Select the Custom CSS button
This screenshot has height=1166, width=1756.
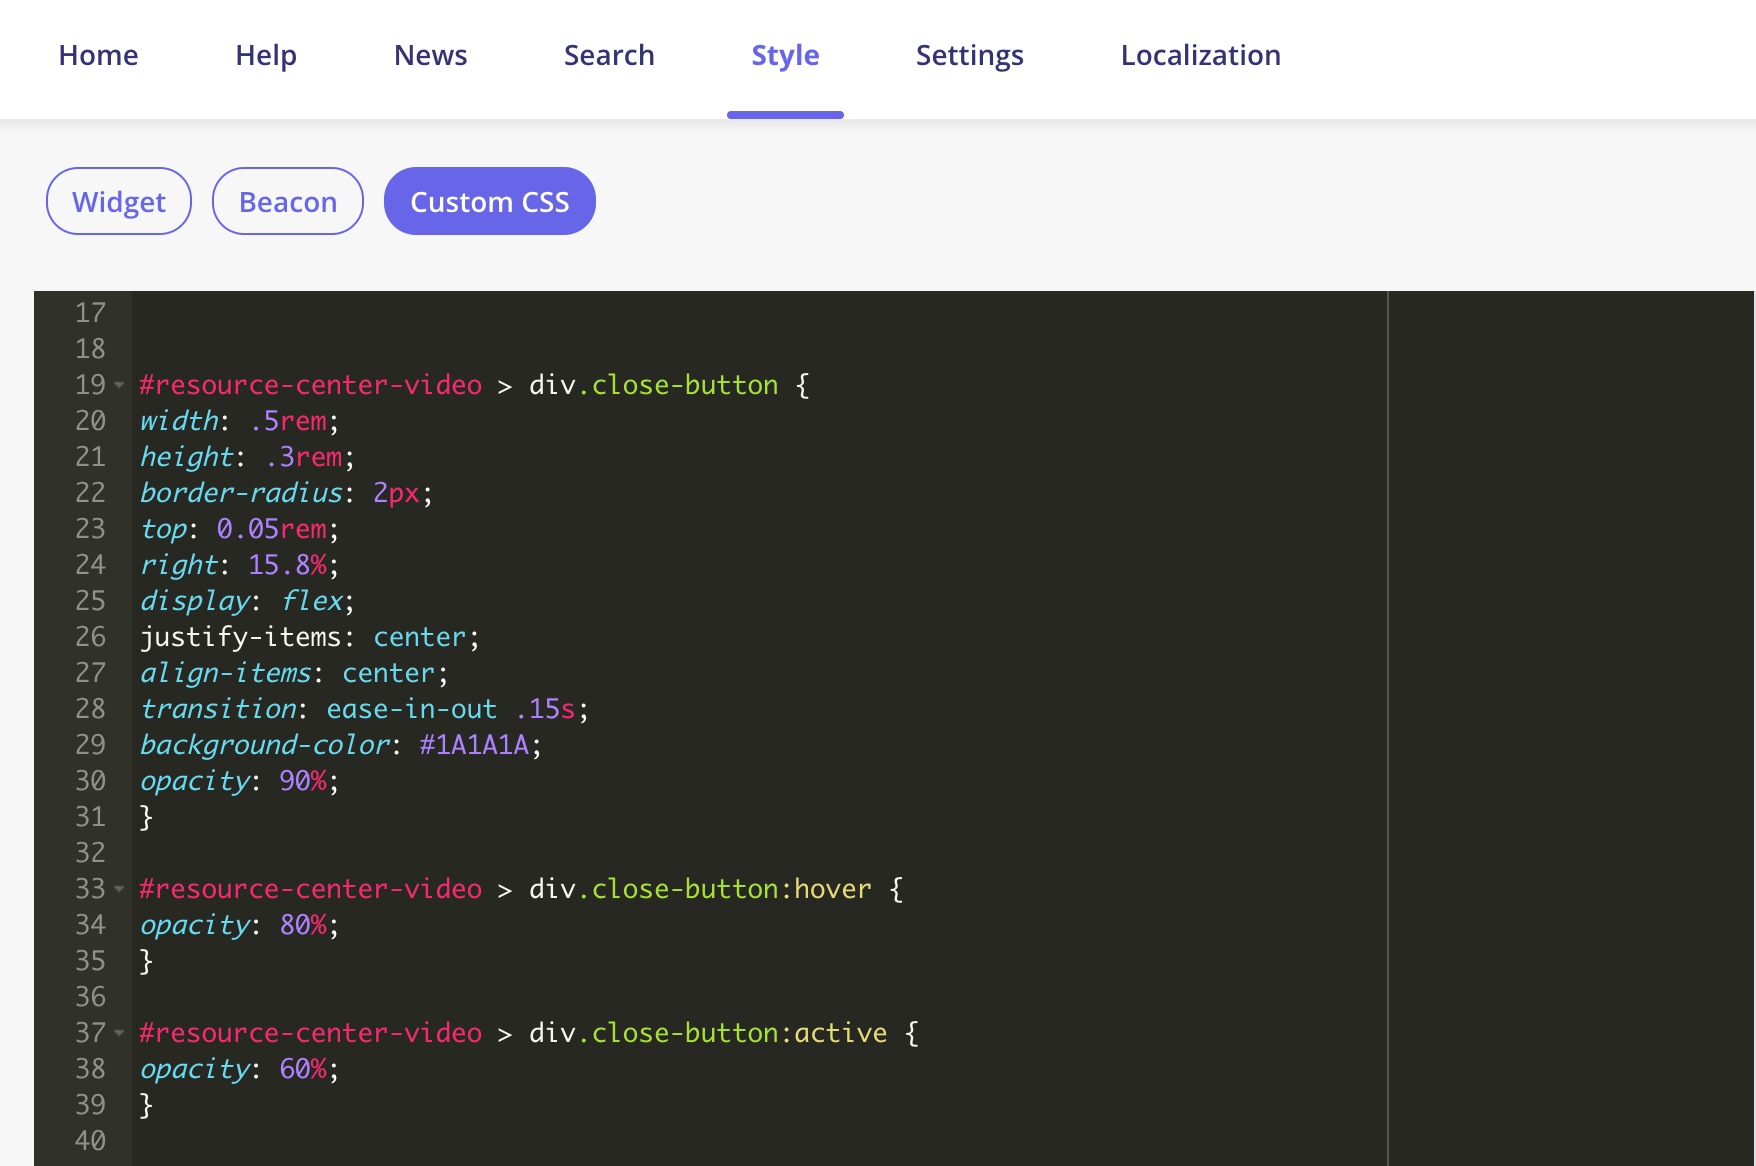click(490, 201)
